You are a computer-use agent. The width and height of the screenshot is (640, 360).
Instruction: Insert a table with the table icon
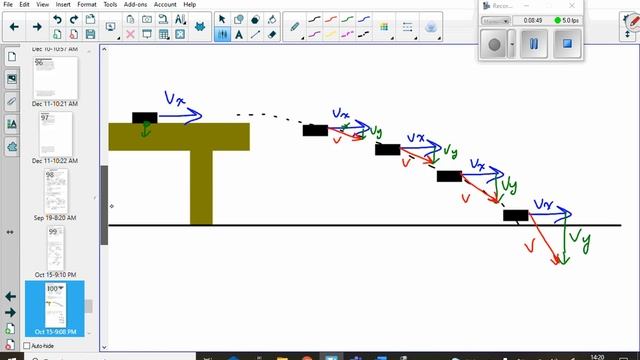[x=164, y=34]
